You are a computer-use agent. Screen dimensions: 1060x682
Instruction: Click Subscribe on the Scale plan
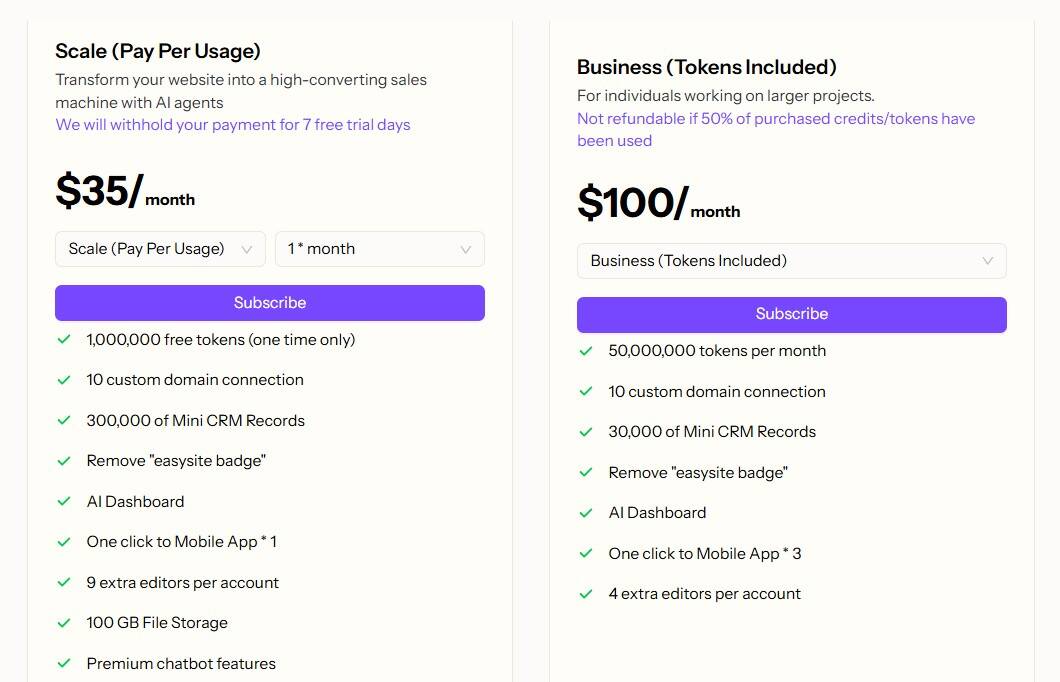(x=270, y=302)
